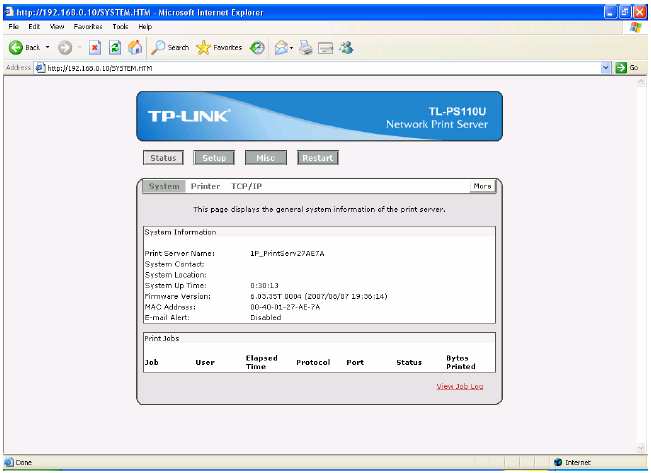The height and width of the screenshot is (473, 651).
Task: Stop page loading with red X icon
Action: click(95, 48)
